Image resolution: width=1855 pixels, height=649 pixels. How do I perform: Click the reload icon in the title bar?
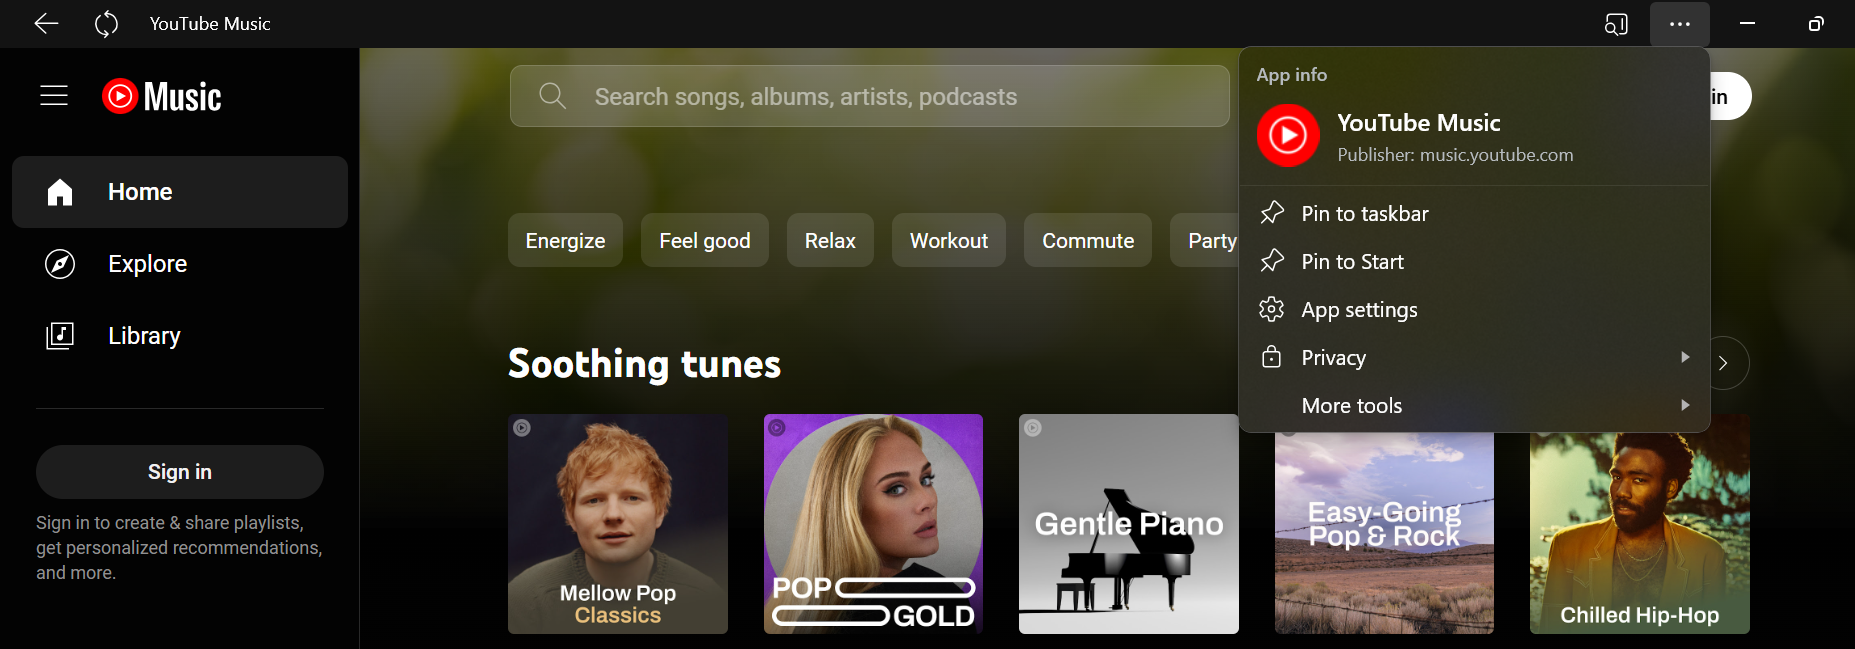point(105,23)
